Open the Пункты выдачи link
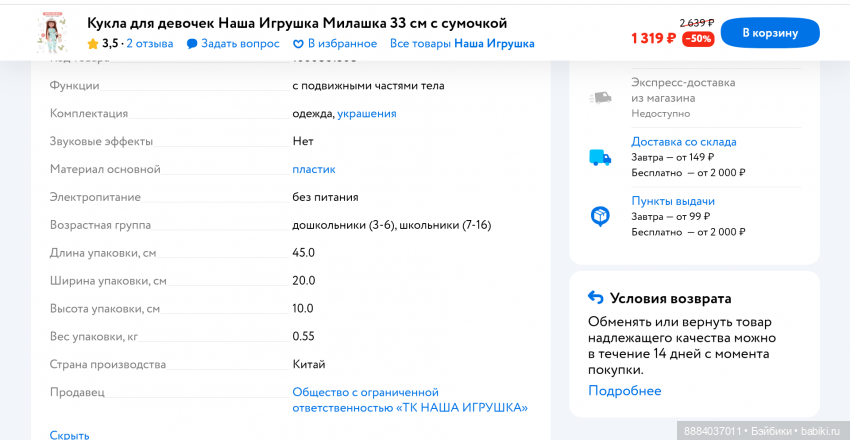 pyautogui.click(x=672, y=201)
